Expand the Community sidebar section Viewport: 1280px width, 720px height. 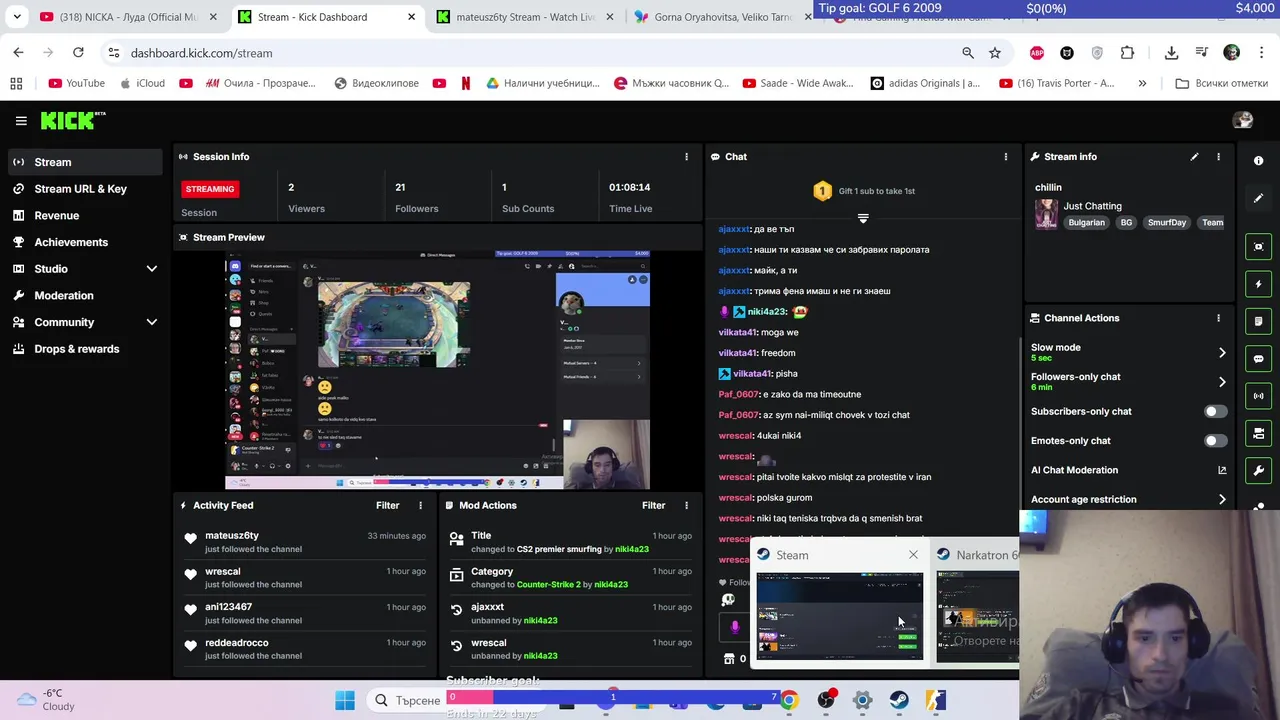(152, 322)
